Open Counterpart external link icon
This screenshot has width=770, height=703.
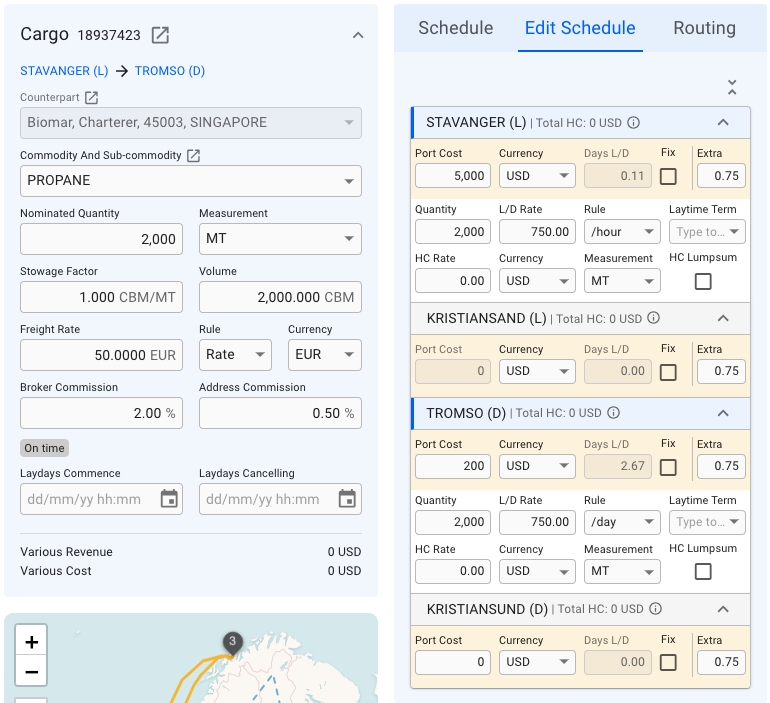click(91, 98)
